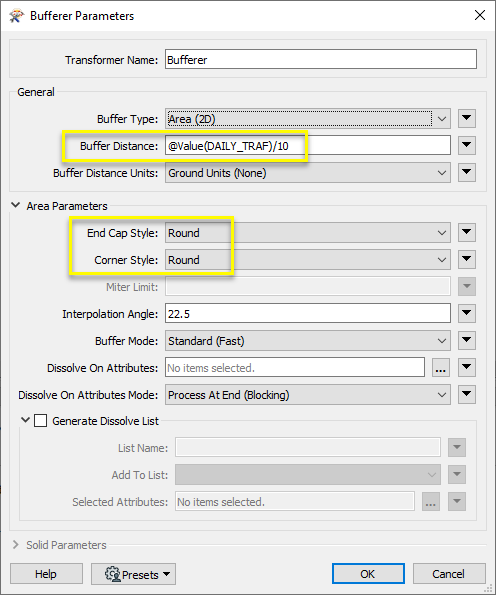496x595 pixels.
Task: Open the arrow menu beside Corner Style
Action: 466,260
